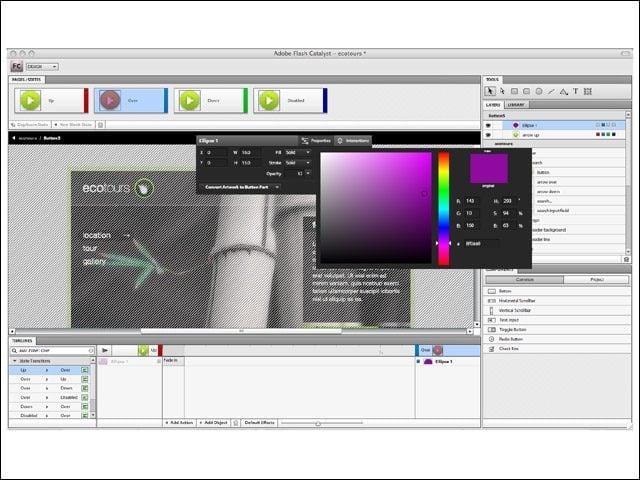Switch to the Library tab

click(x=516, y=105)
